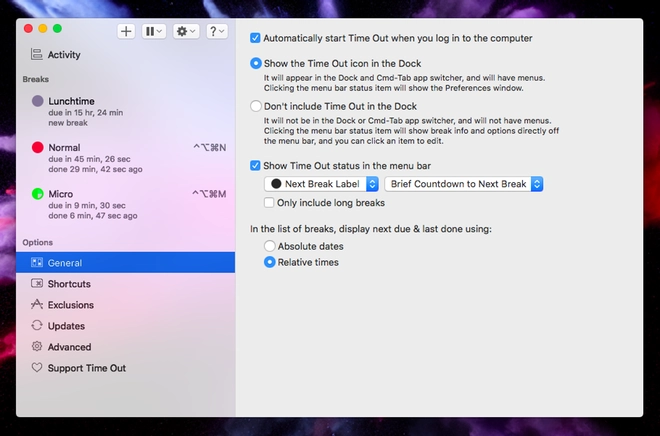Click the red close window button
Viewport: 660px width, 436px height.
coord(28,28)
